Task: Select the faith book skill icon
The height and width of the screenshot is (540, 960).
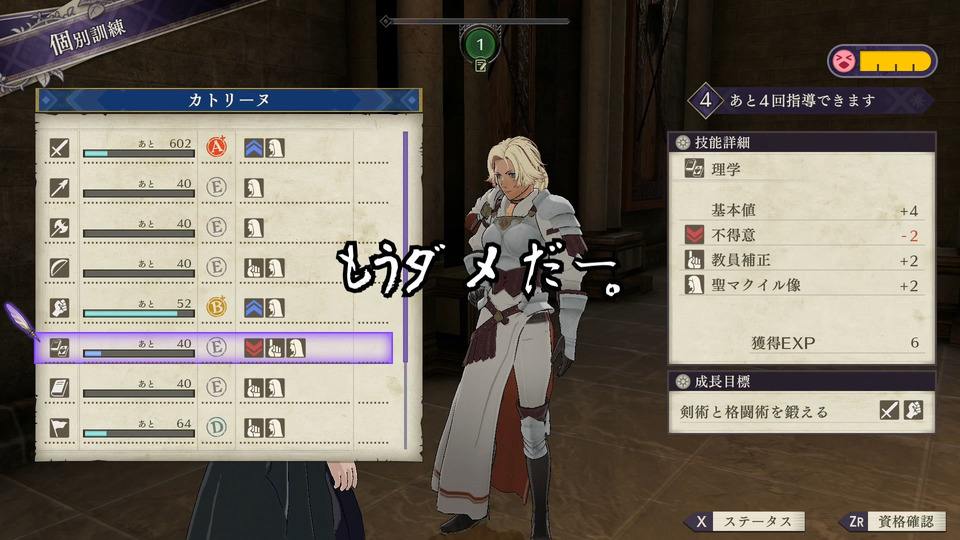Action: (59, 388)
